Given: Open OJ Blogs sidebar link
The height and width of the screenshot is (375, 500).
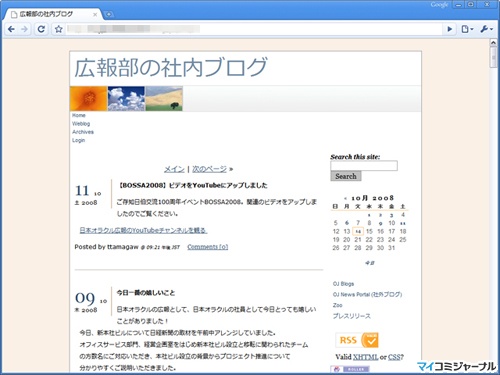Looking at the screenshot, I should coord(343,284).
